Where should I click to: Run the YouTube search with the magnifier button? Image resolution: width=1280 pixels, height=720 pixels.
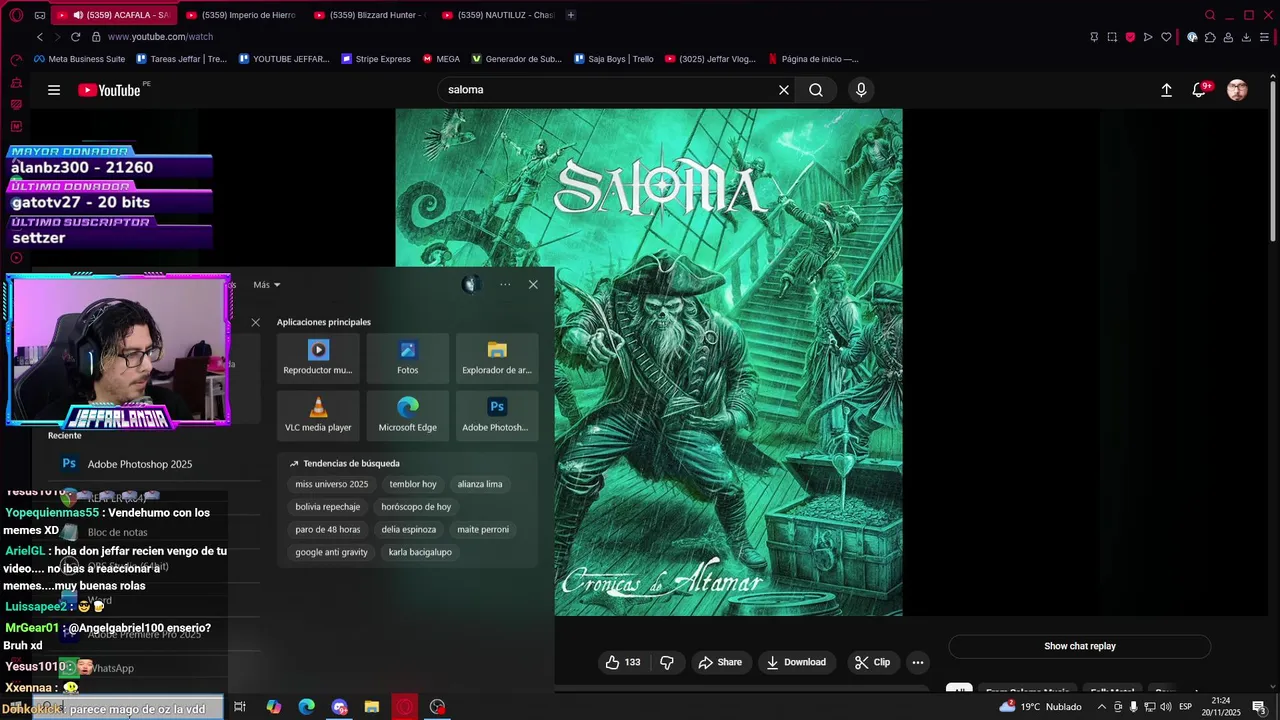[816, 90]
